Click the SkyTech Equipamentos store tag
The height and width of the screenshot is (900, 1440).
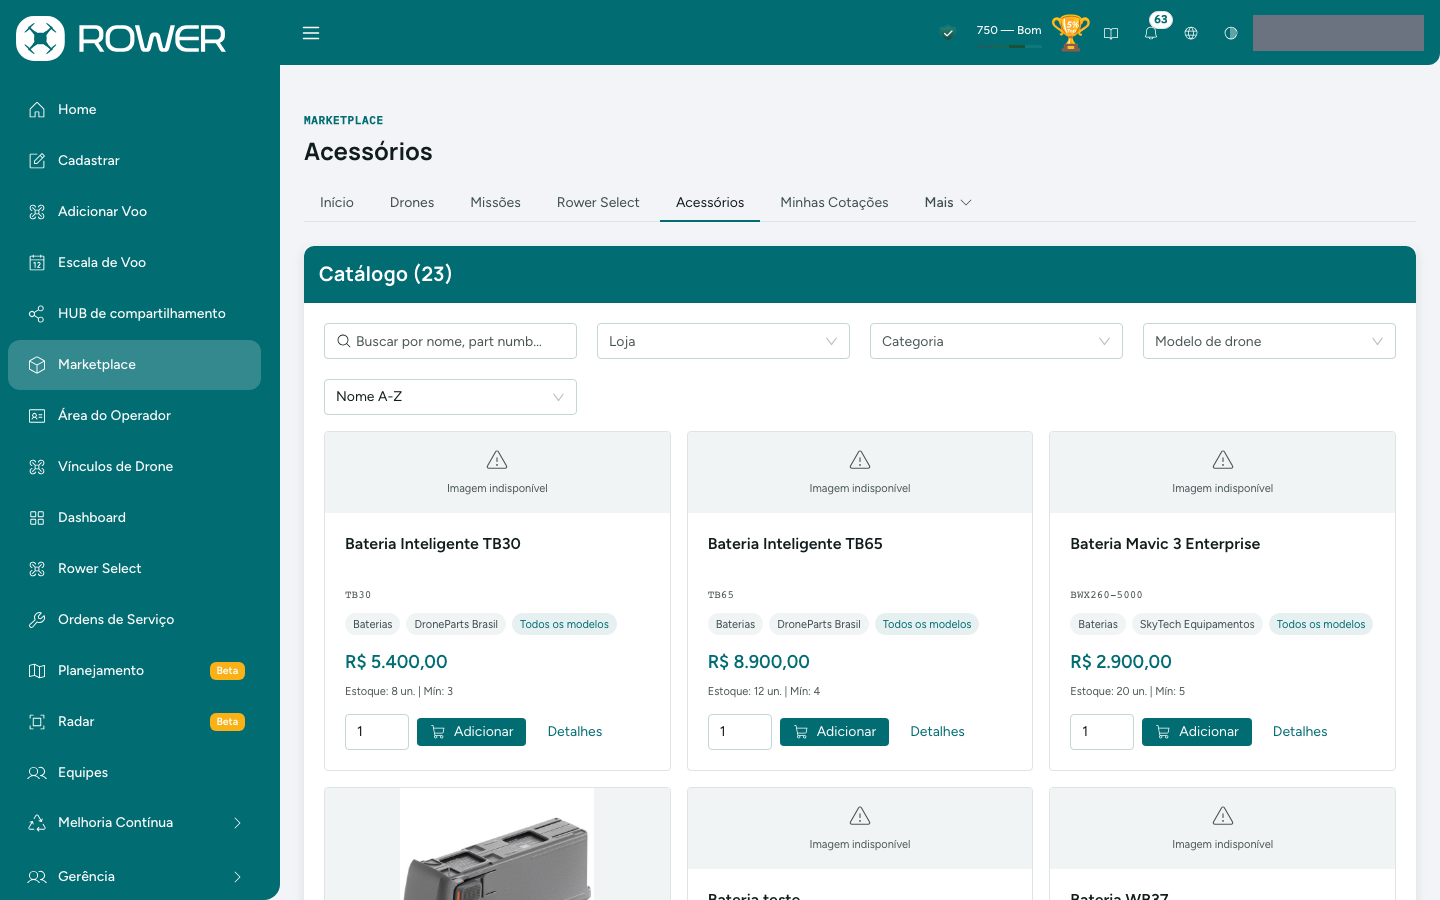(x=1197, y=624)
